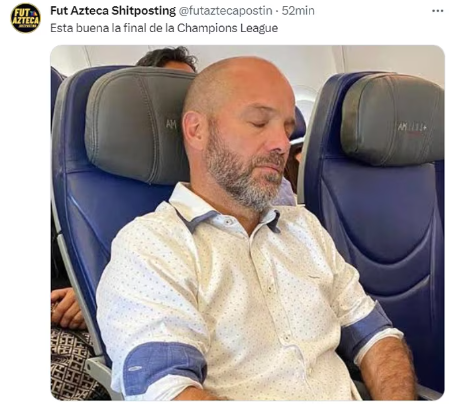
Task: Click the words Champions League in tweet
Action: tap(227, 28)
